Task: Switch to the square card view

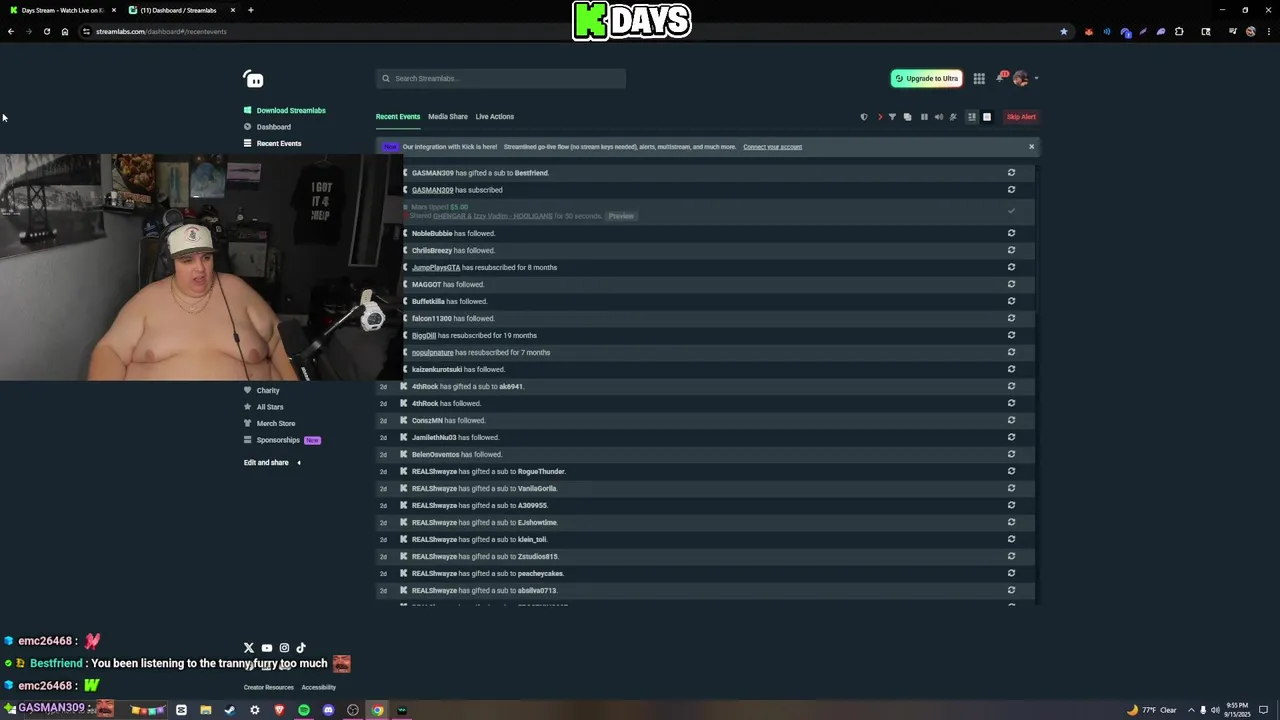Action: tap(987, 117)
